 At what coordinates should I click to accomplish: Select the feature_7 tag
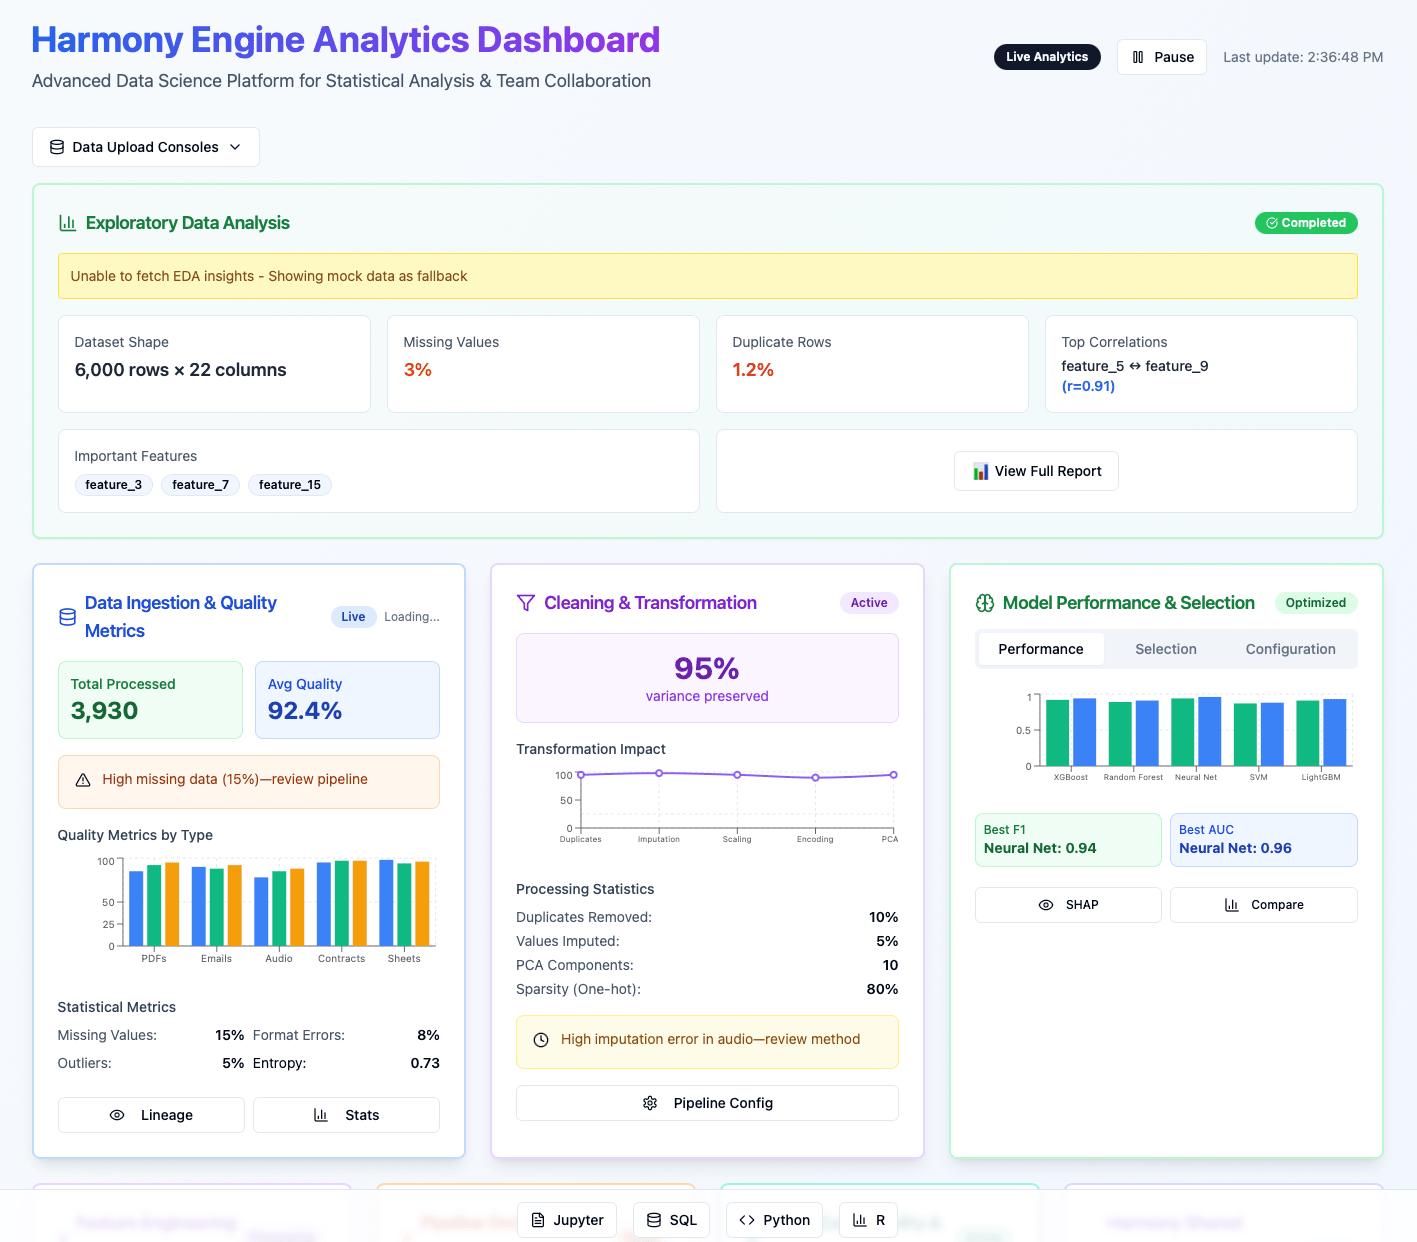[201, 485]
